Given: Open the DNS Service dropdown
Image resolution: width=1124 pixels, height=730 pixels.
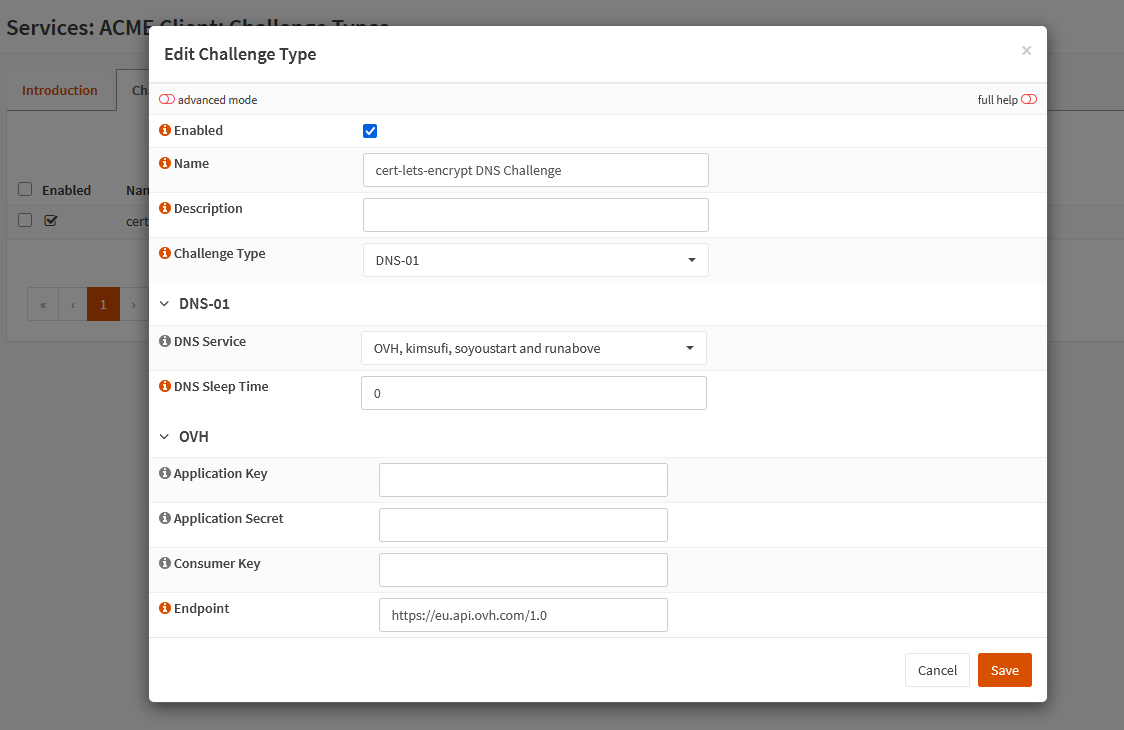Looking at the screenshot, I should (533, 347).
